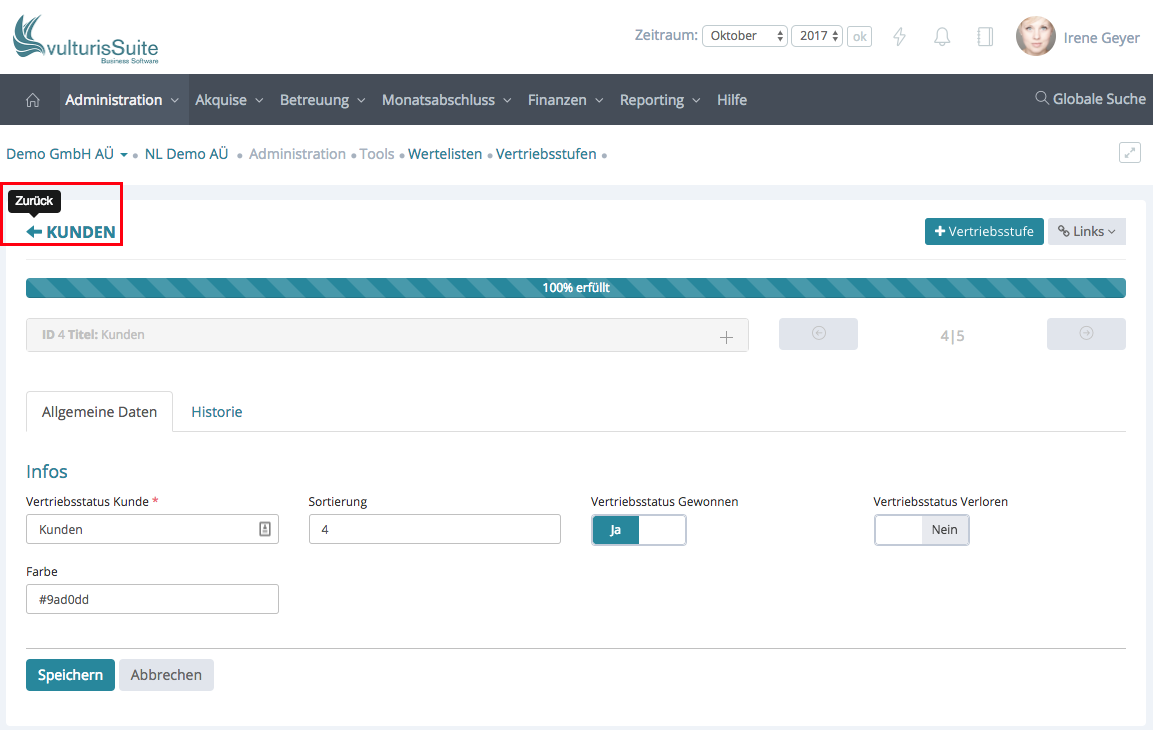This screenshot has height=730, width=1153.
Task: Open the year dropdown showing 2017
Action: [817, 36]
